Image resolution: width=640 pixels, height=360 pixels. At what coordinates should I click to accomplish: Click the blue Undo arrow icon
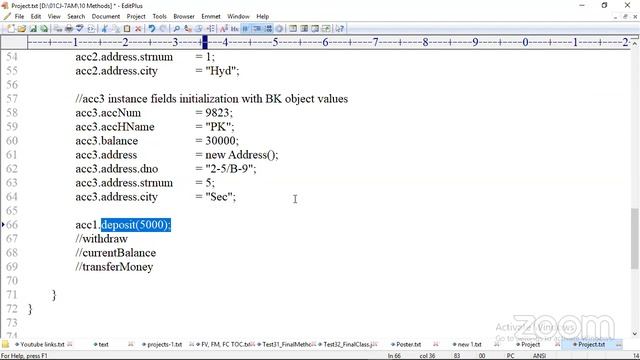pos(152,29)
